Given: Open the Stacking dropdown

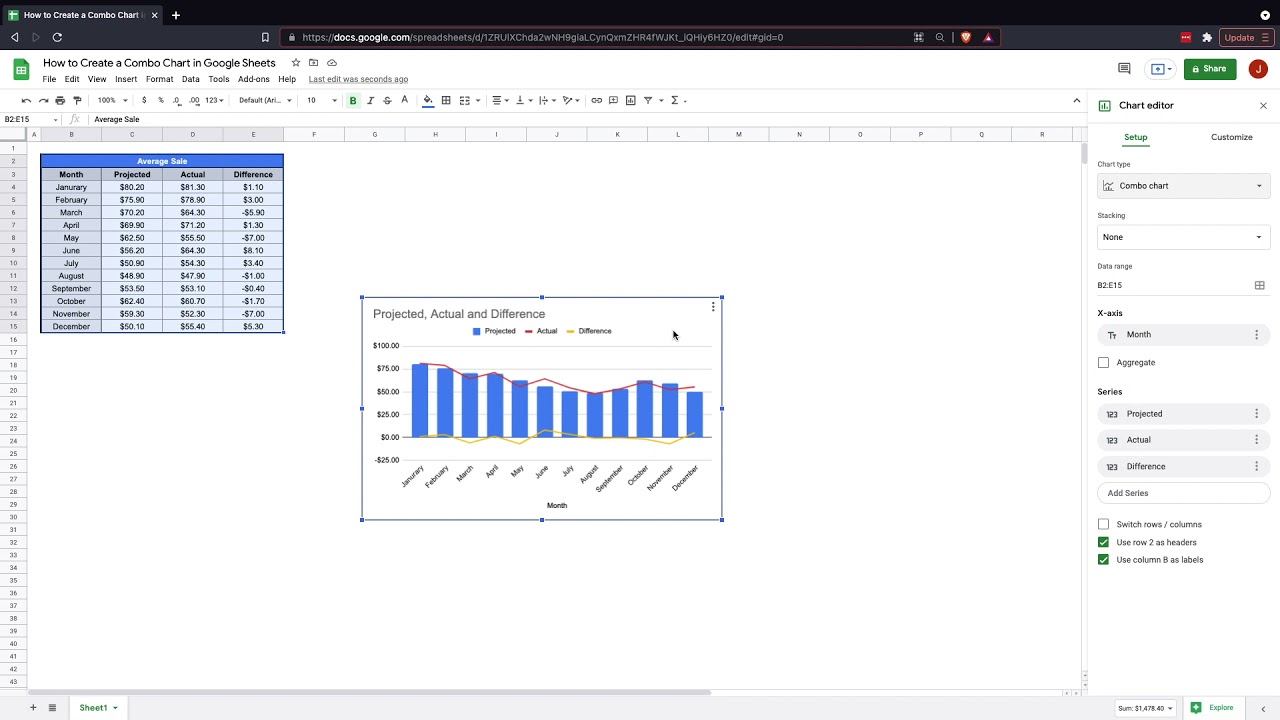Looking at the screenshot, I should coord(1183,237).
